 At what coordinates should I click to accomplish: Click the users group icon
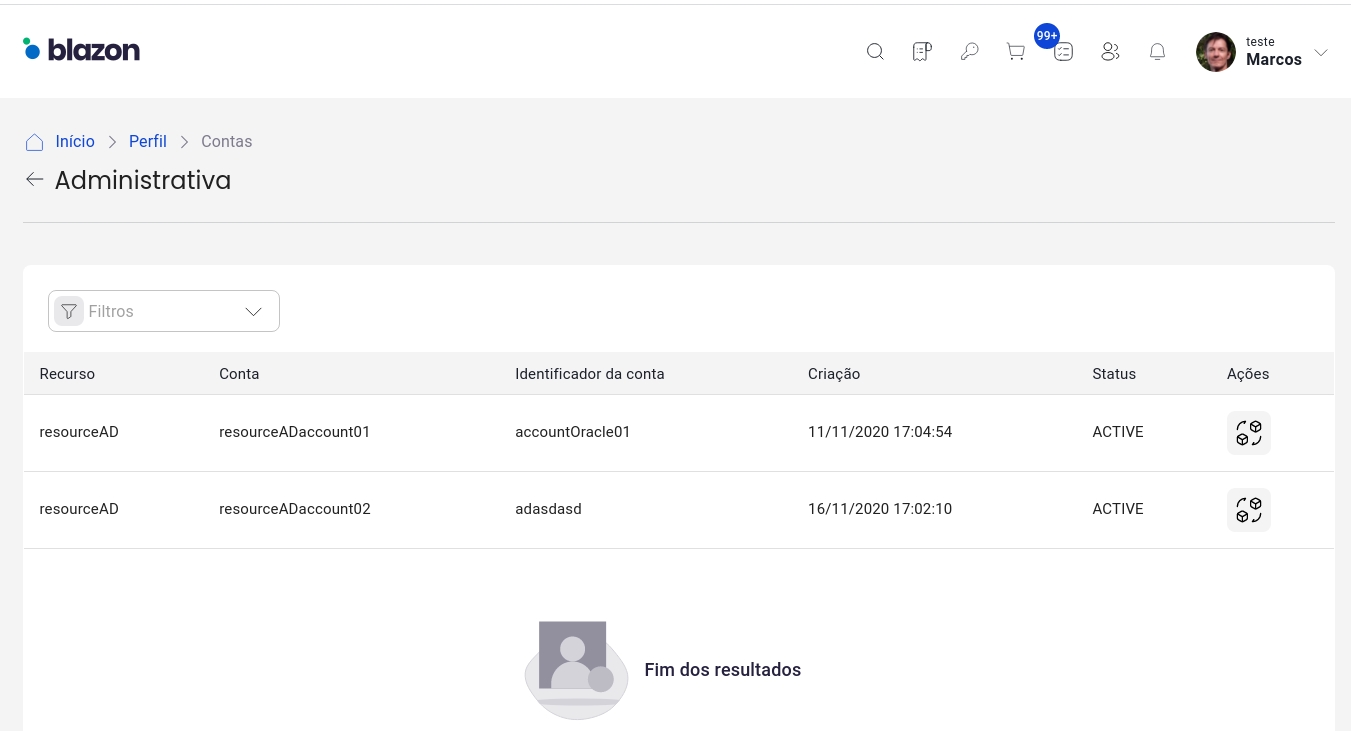pos(1110,52)
